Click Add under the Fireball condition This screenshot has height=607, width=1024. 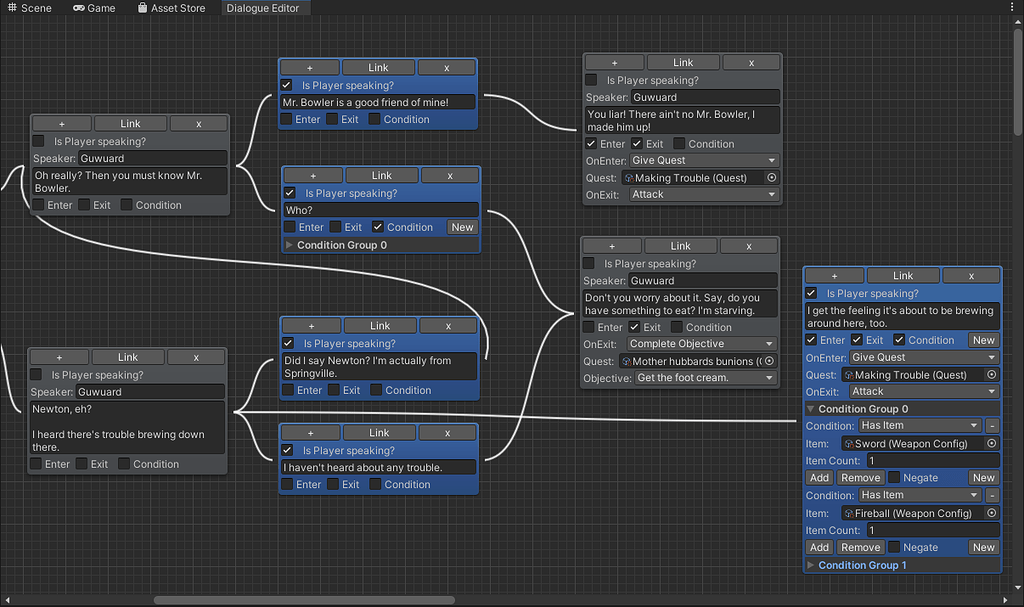coord(819,547)
